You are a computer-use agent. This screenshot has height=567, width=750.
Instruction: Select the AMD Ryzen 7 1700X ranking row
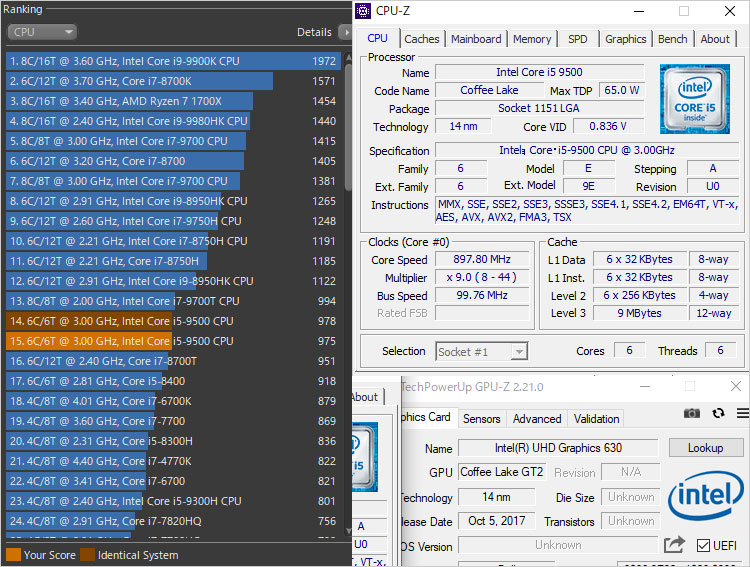point(173,101)
